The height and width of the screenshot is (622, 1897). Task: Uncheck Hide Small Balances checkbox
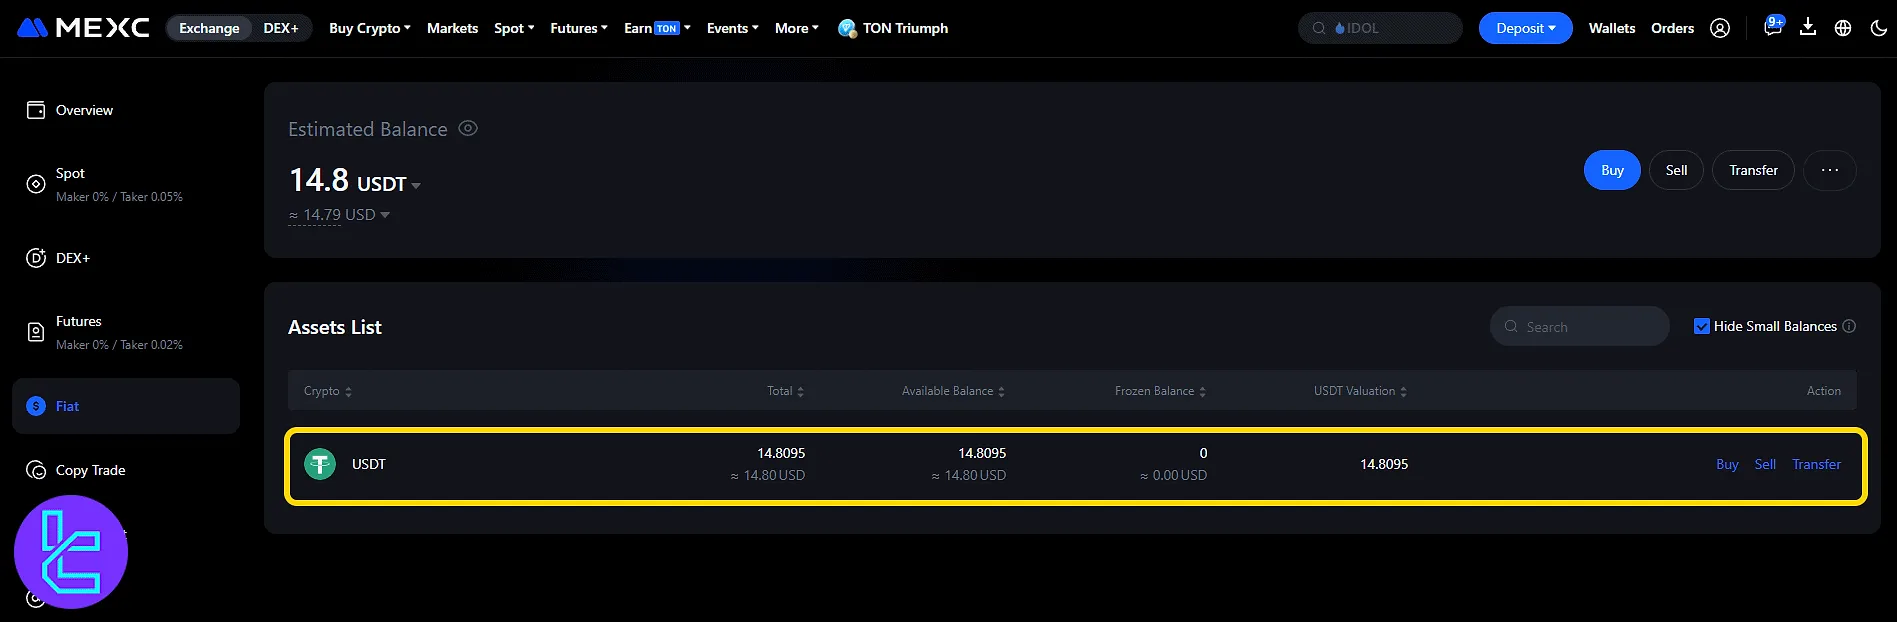click(x=1702, y=326)
